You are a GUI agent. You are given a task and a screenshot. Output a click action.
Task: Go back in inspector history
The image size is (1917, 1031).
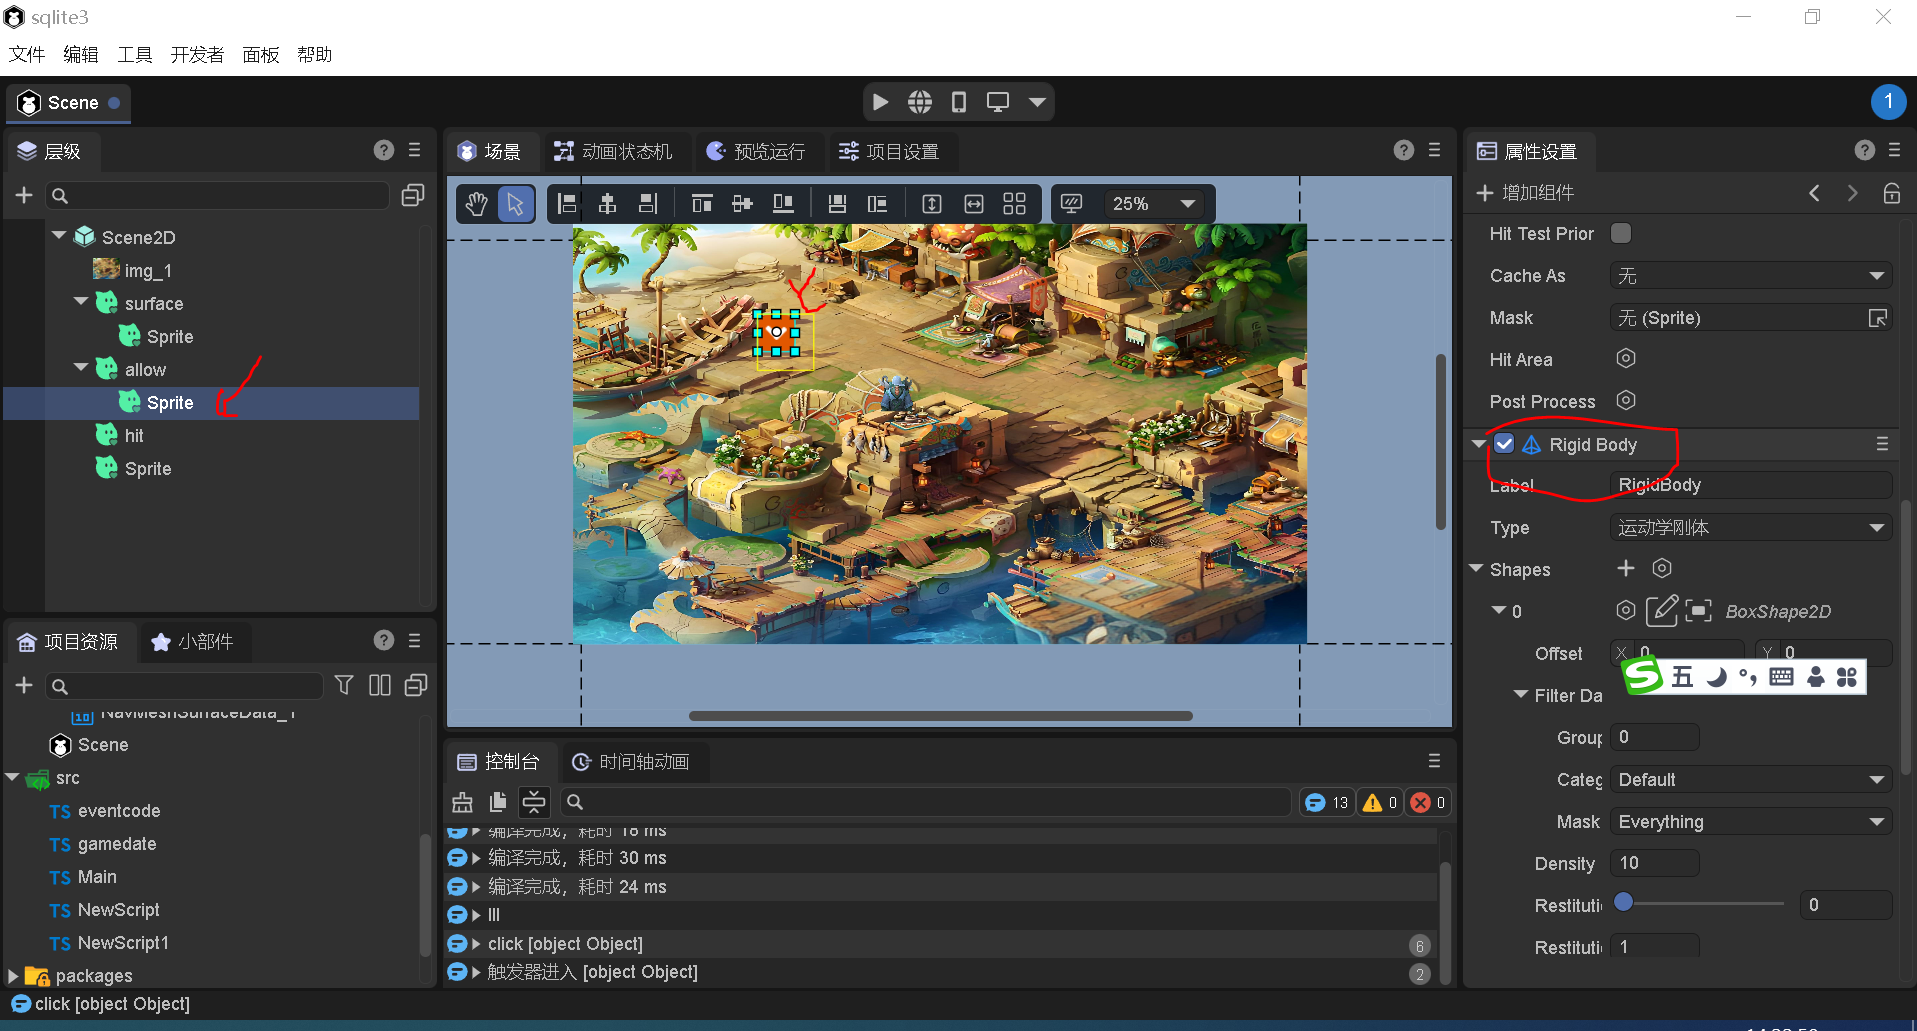pos(1814,193)
